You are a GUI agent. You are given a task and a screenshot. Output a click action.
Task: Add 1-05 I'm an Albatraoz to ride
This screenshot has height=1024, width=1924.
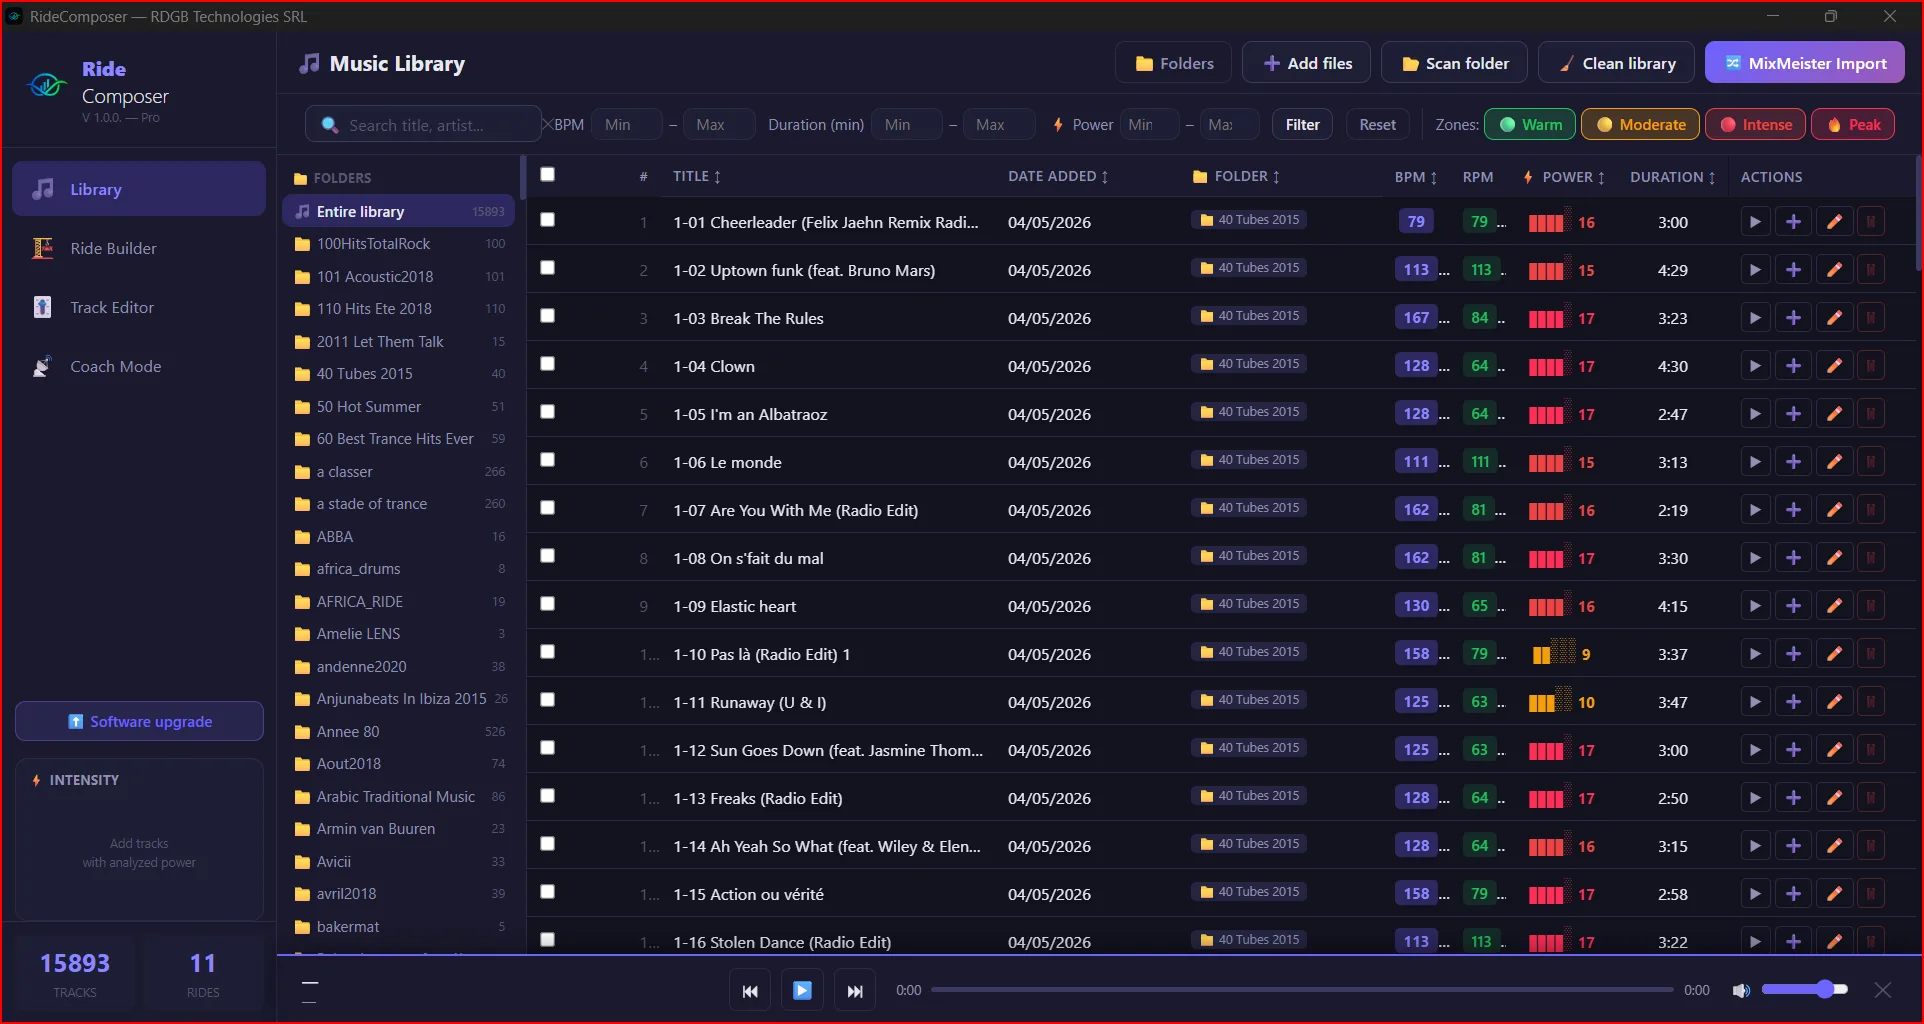point(1794,414)
